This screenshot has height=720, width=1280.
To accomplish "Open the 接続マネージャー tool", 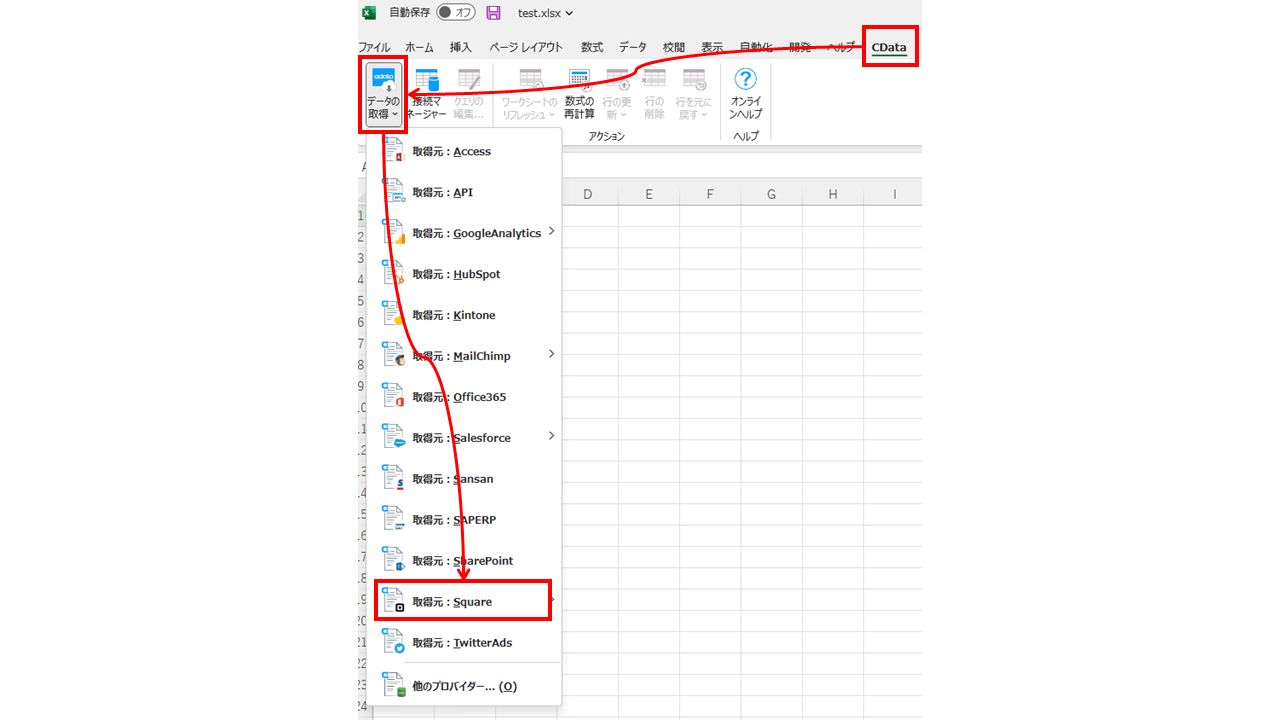I will (x=428, y=95).
